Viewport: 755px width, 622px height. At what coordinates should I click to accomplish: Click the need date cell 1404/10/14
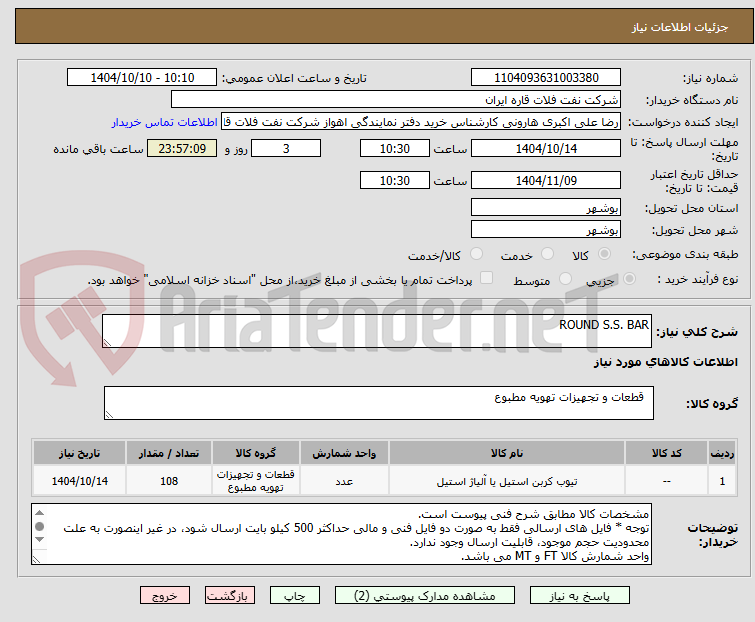[x=79, y=481]
